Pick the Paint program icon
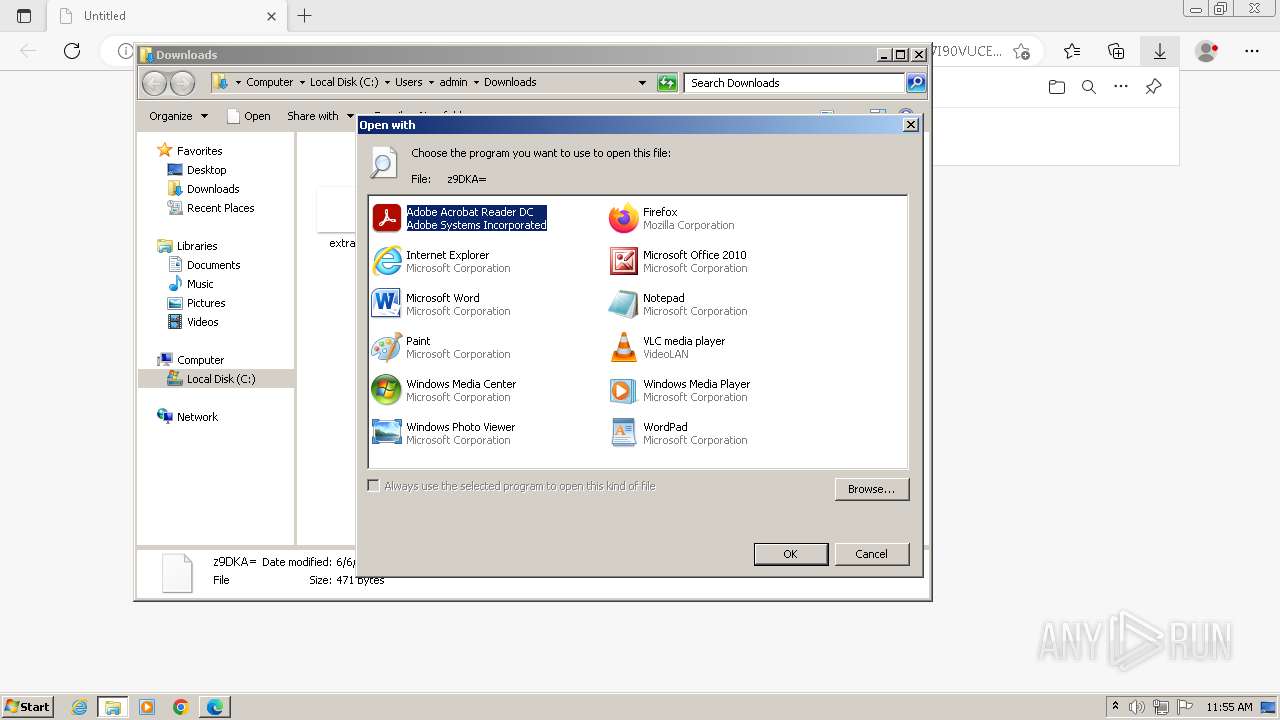Screen dimensions: 1280x720 point(386,347)
